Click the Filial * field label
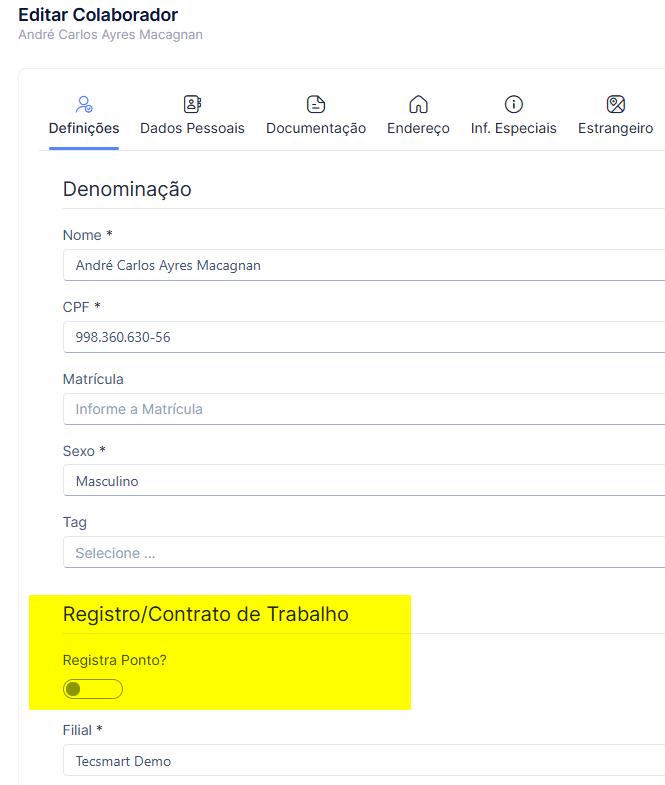 click(83, 730)
